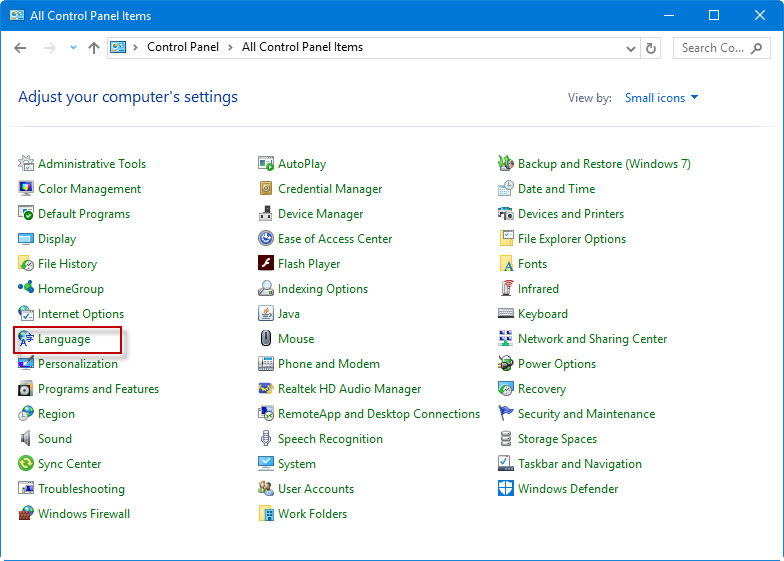Click the Language globe icon
Screen dimensions: 784x561
click(x=26, y=338)
